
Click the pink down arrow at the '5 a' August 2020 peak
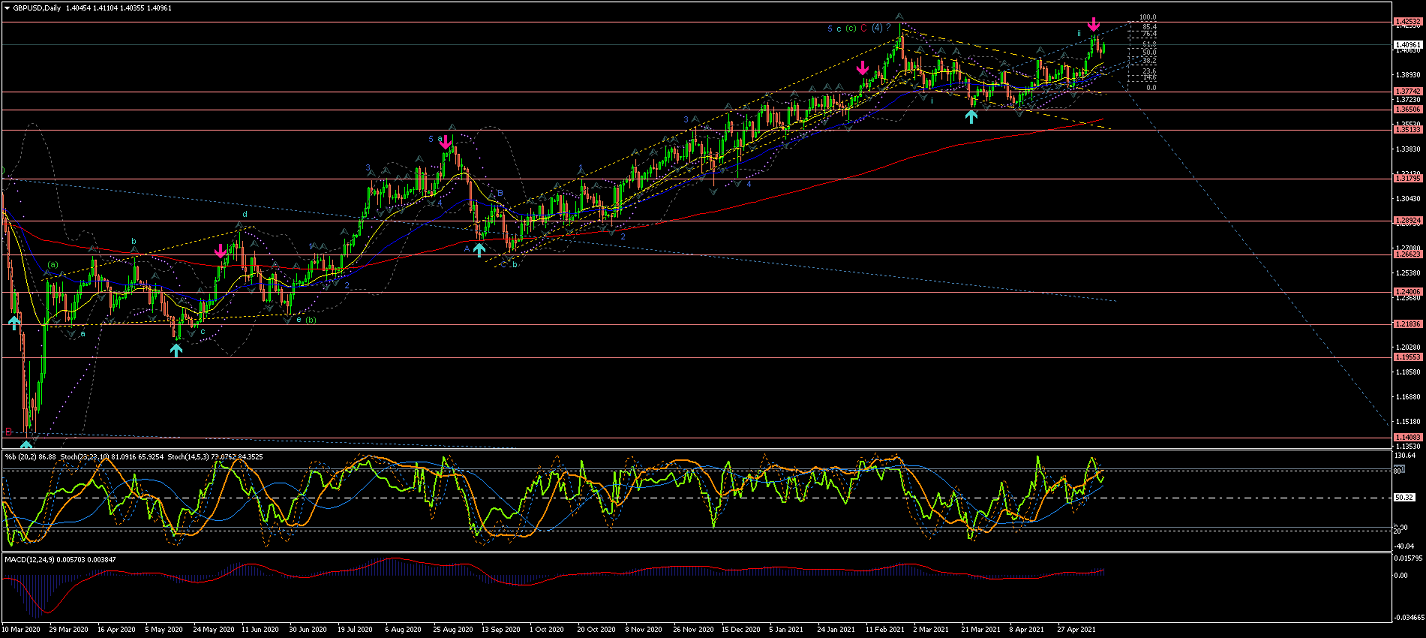pos(444,142)
